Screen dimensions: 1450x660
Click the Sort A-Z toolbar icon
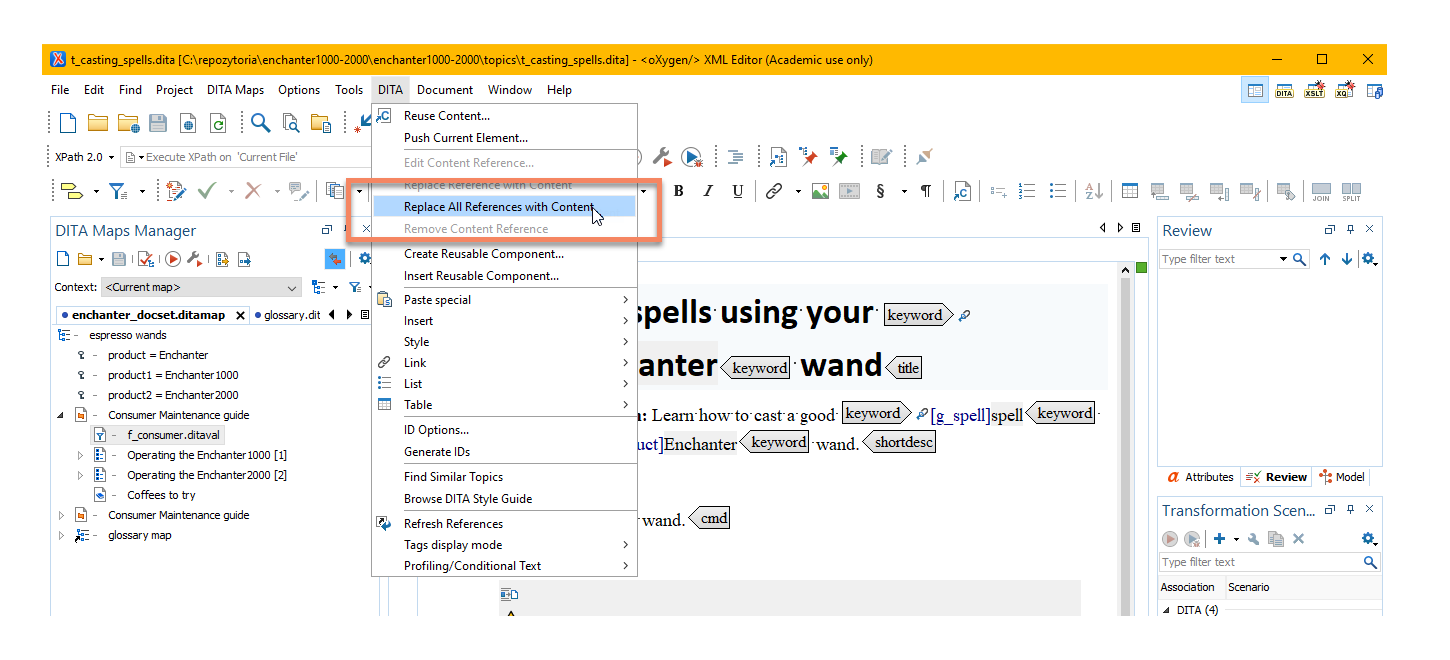point(1095,191)
